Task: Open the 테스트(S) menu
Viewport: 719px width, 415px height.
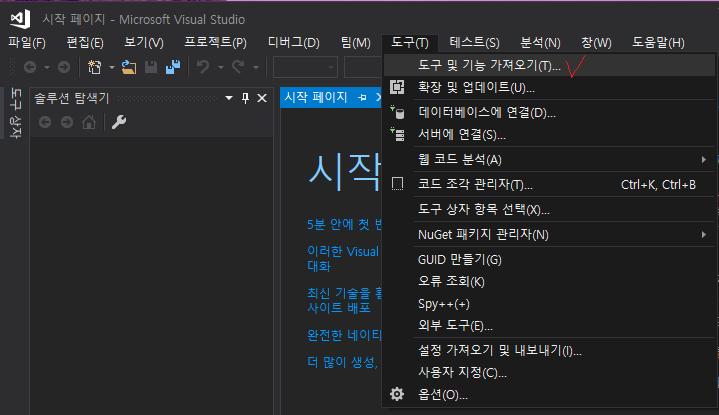Action: 474,43
